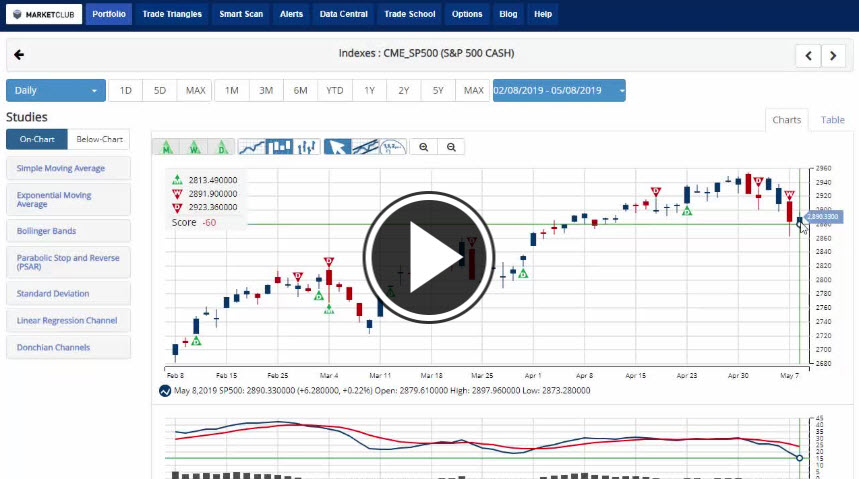The image size is (859, 479).
Task: Open the Daily interval dropdown
Action: pos(56,90)
